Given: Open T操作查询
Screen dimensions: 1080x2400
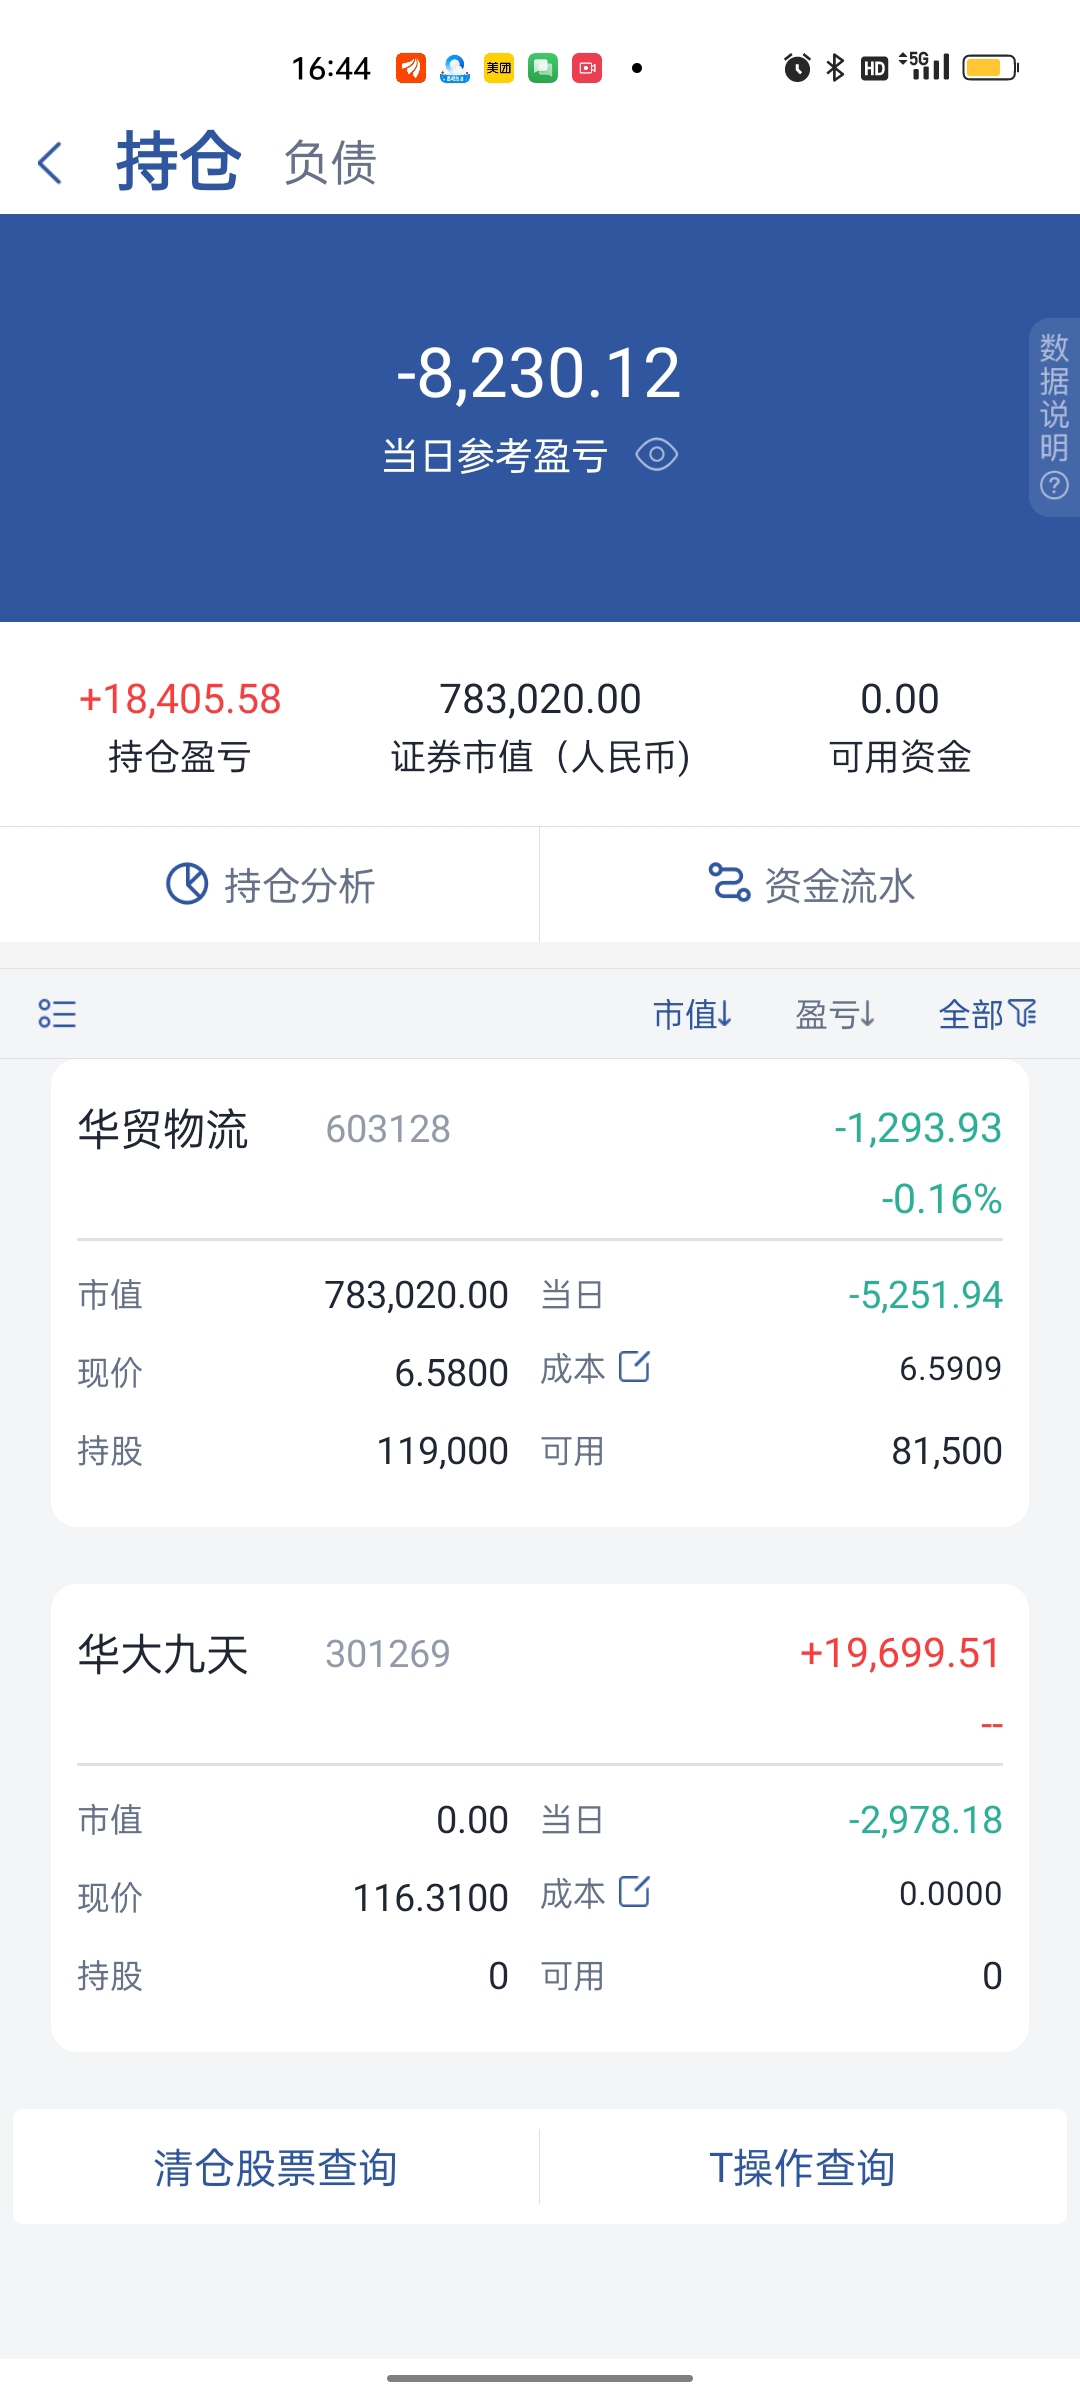Looking at the screenshot, I should coord(802,2168).
